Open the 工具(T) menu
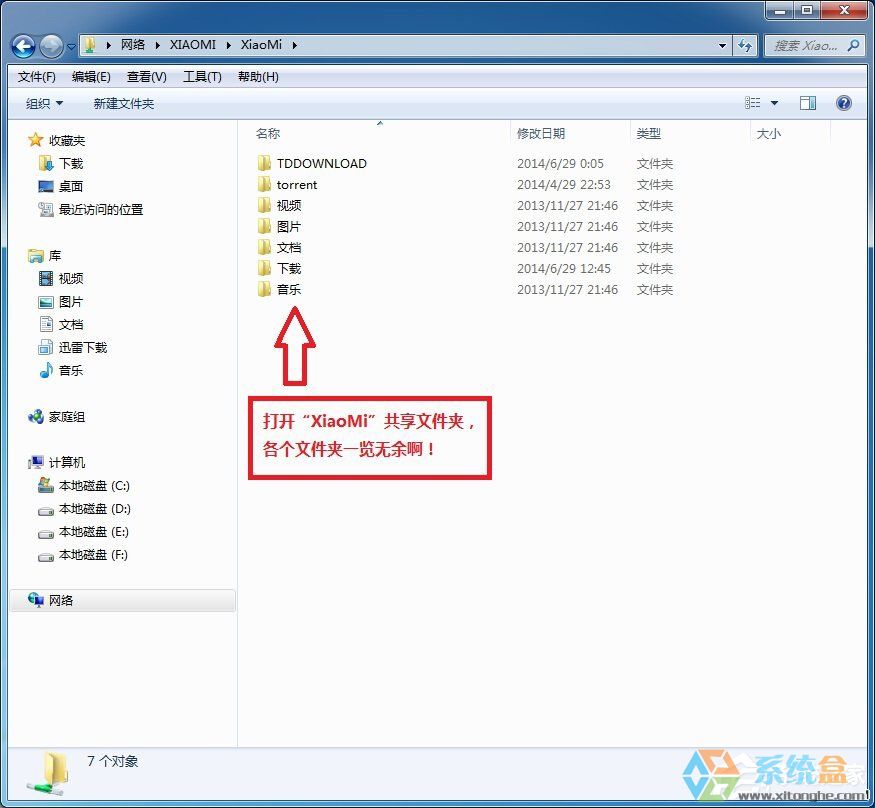This screenshot has width=875, height=808. click(202, 77)
